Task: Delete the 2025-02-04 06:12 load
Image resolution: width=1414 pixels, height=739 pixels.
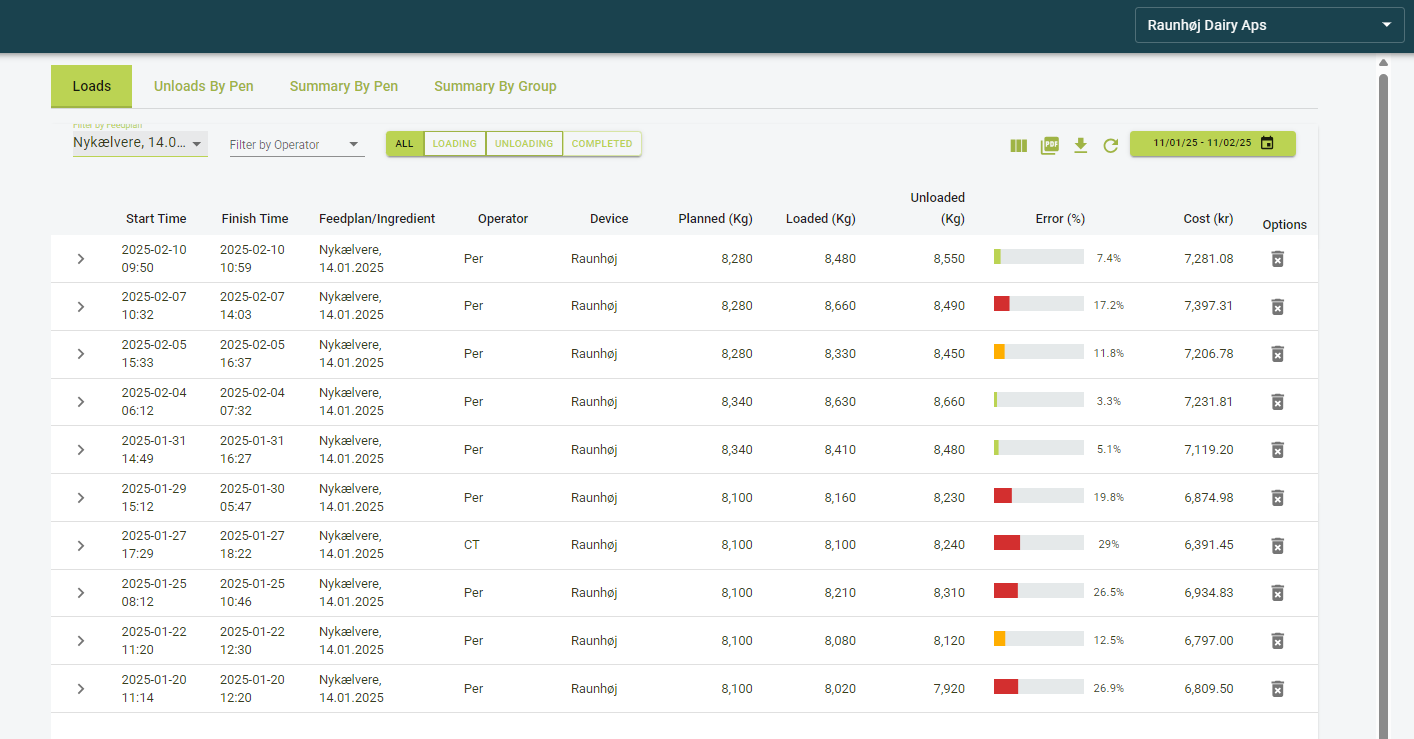Action: (1277, 402)
